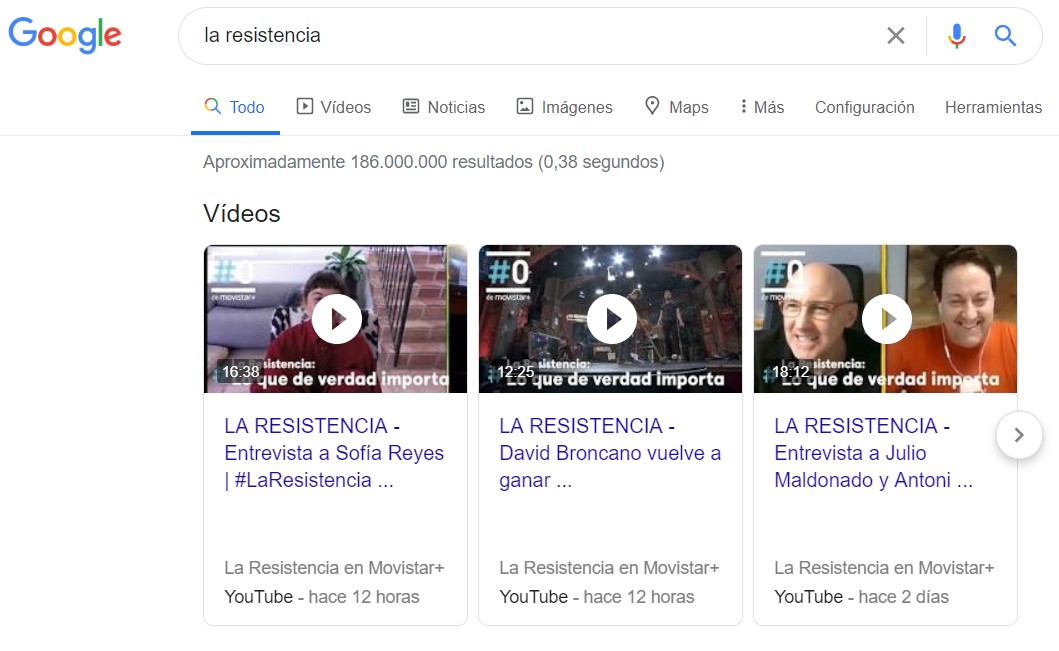Open the Entrevista a Sofía Reyes title link
This screenshot has height=651, width=1059.
(x=334, y=453)
